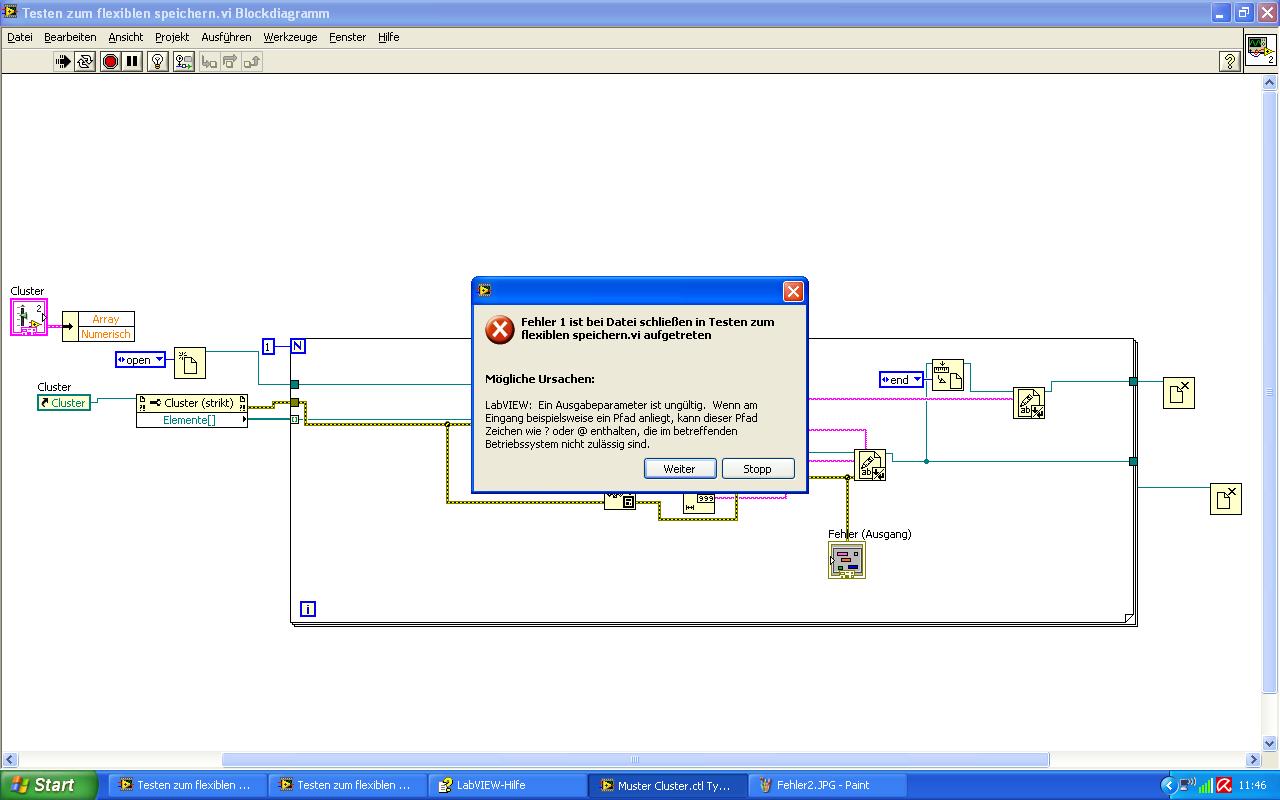Toggle highlight execution lightbulb
Screen dimensions: 1280x800
point(157,61)
